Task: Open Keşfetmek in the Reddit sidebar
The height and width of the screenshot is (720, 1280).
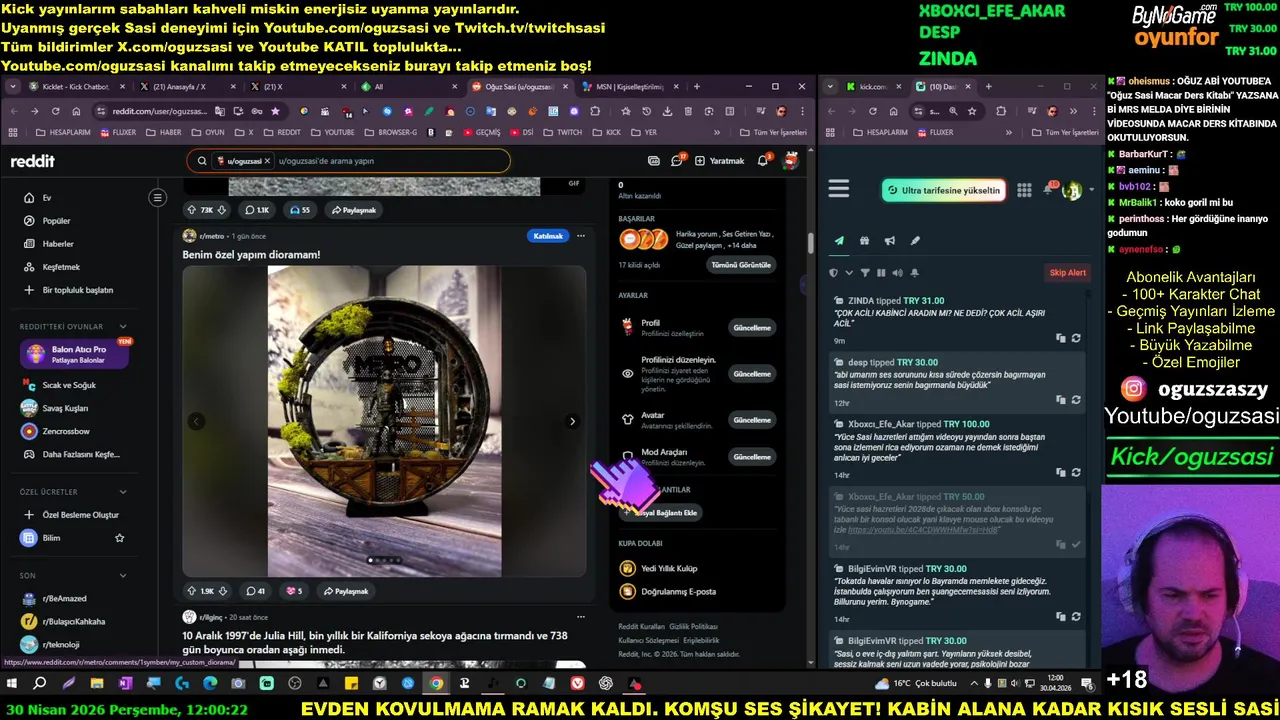Action: 61,267
